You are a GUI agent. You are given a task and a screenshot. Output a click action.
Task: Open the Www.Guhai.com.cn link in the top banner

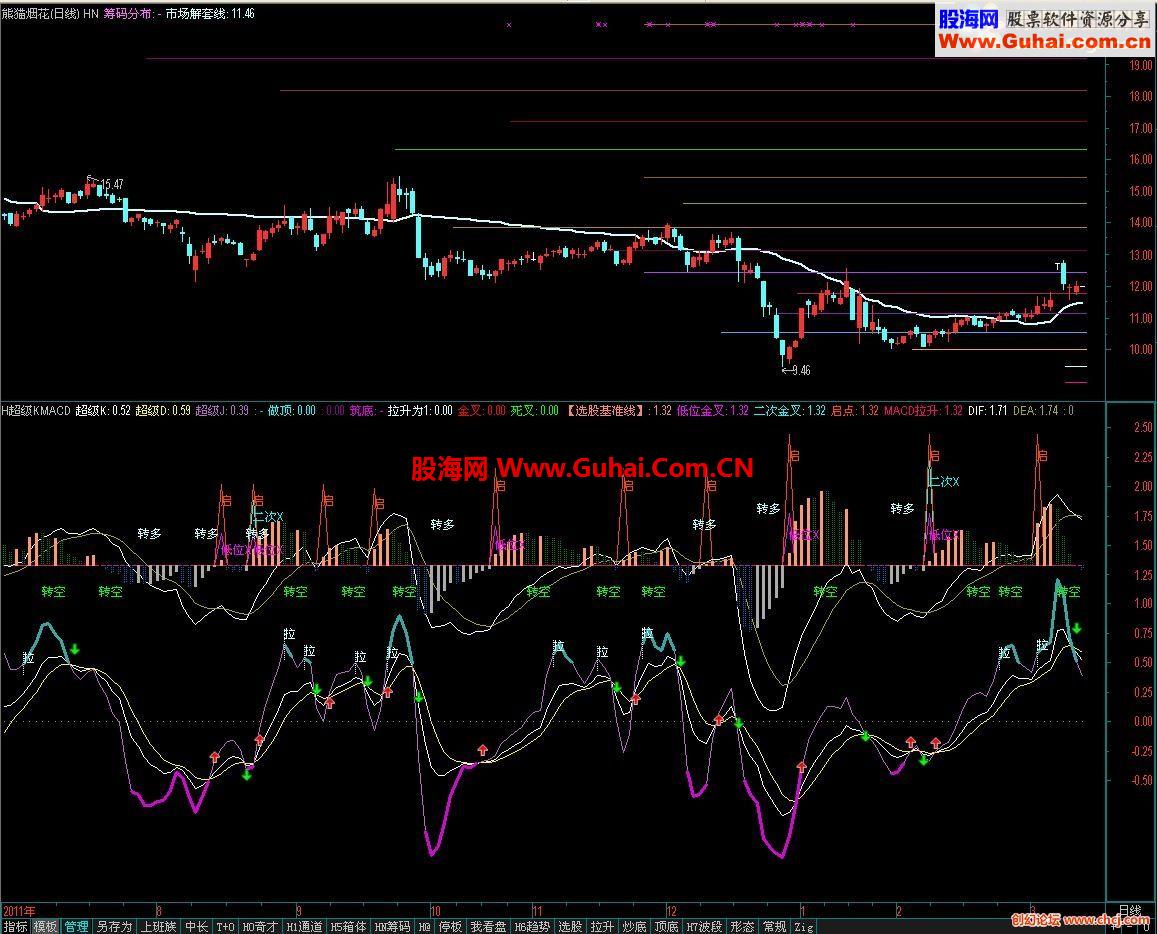(x=1044, y=42)
